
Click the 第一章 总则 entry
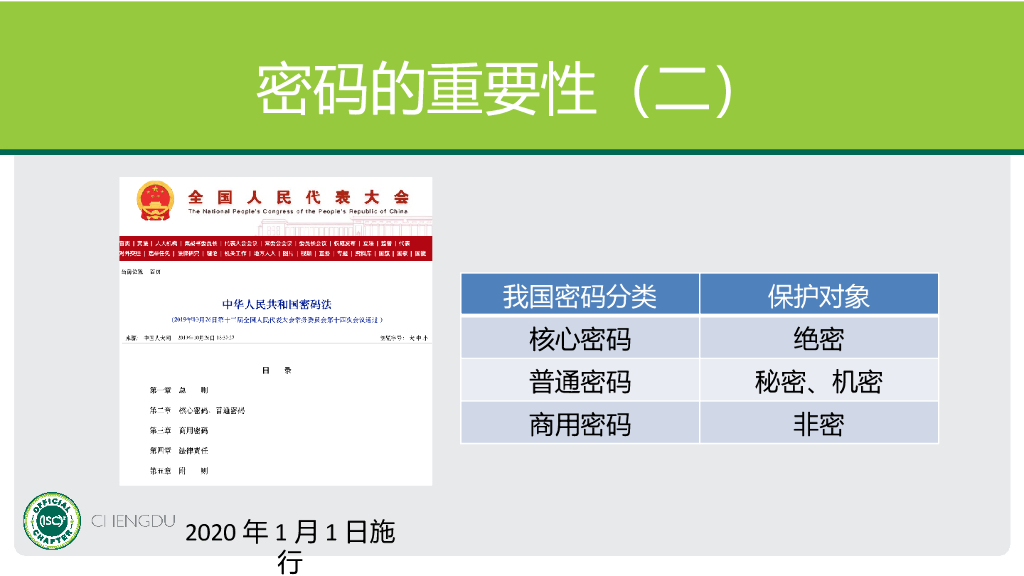pos(179,390)
